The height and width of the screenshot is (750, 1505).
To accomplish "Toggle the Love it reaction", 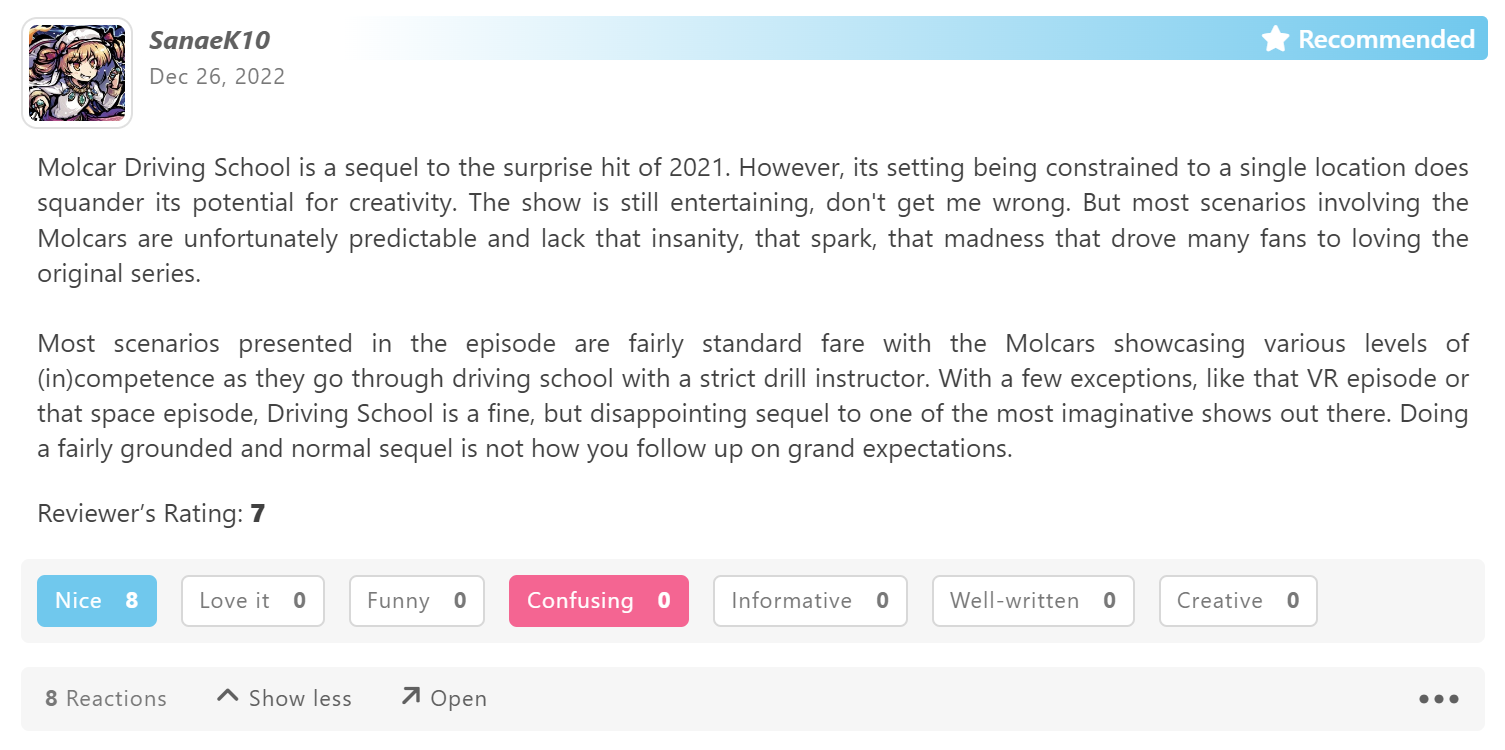I will [252, 601].
